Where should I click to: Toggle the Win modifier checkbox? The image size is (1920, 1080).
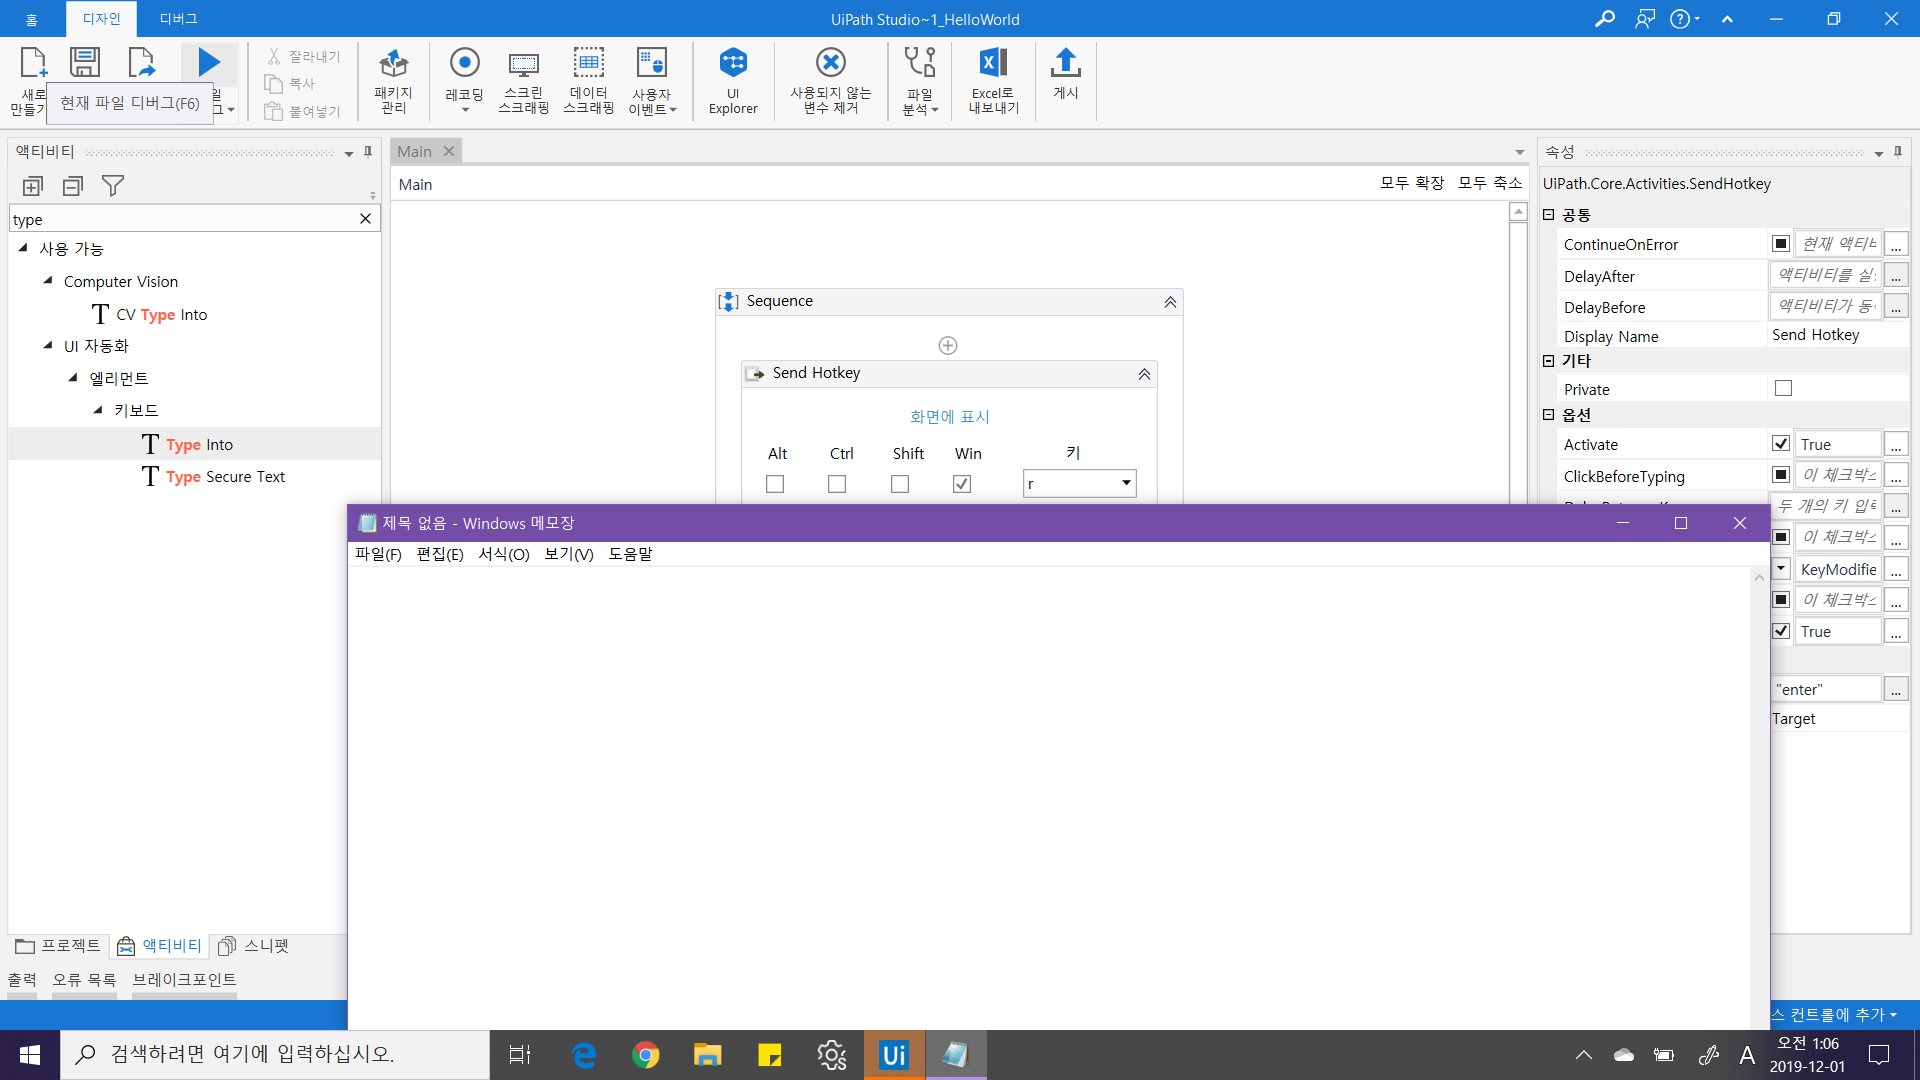coord(962,484)
